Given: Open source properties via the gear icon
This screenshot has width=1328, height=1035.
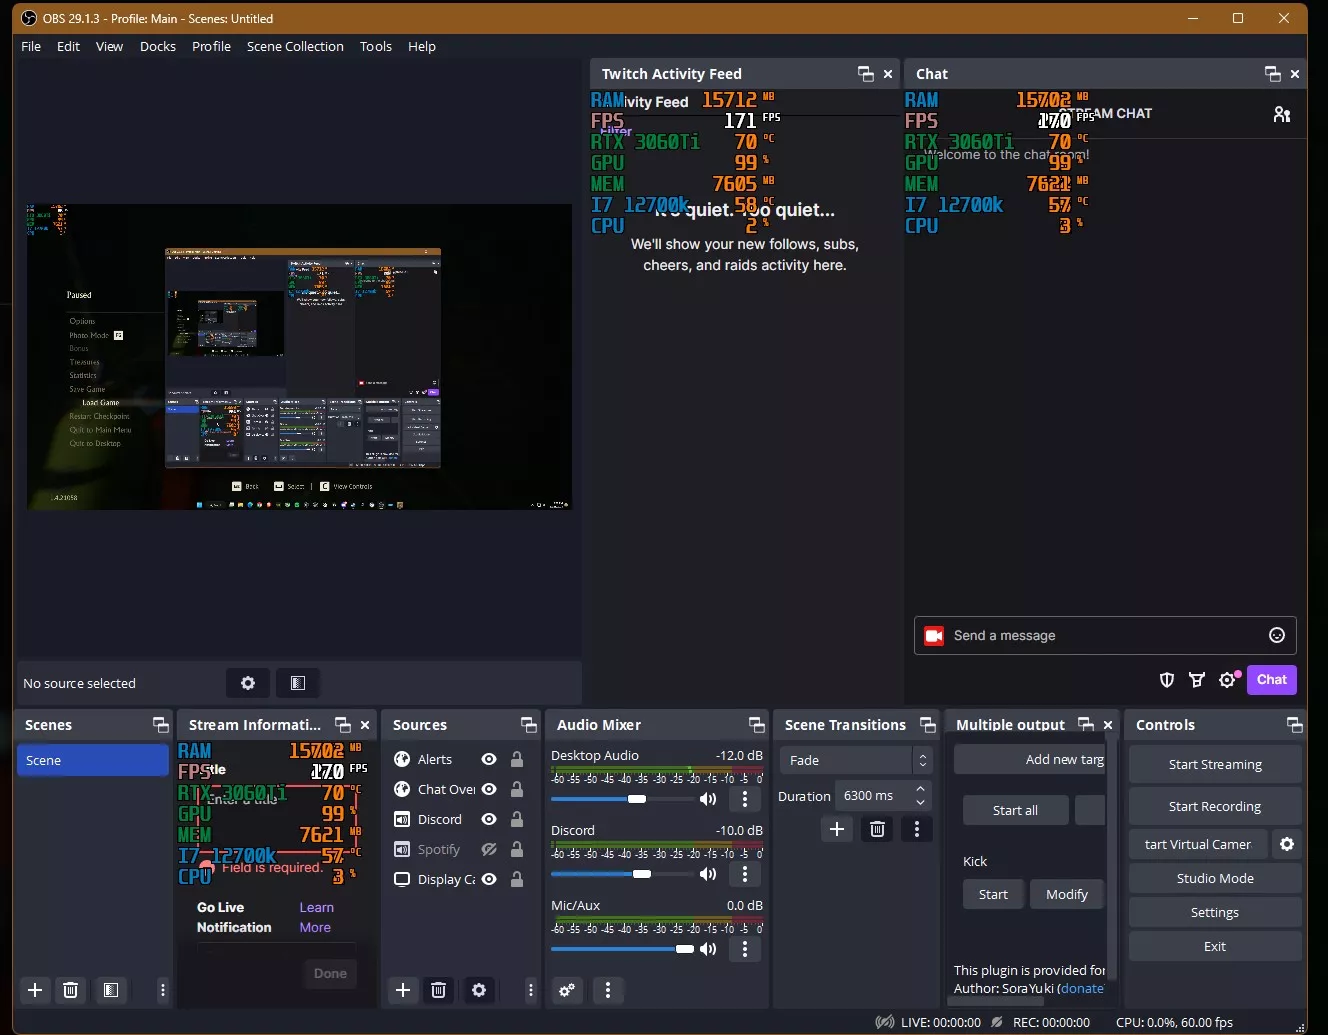Looking at the screenshot, I should (x=479, y=991).
